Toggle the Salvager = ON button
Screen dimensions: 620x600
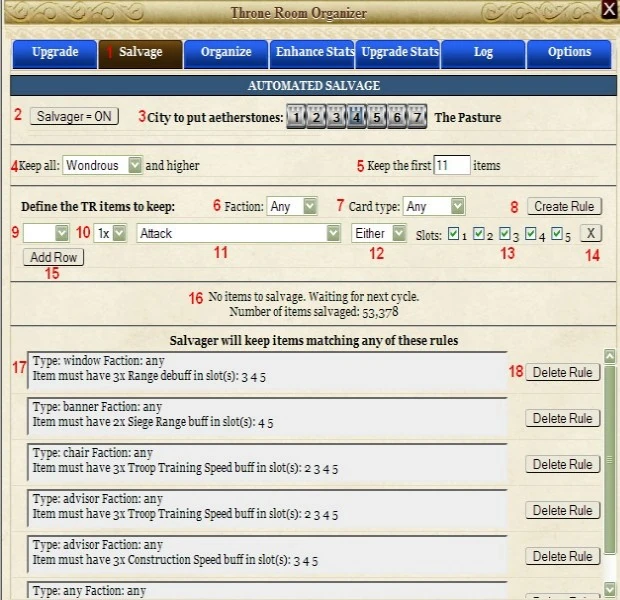pyautogui.click(x=74, y=116)
